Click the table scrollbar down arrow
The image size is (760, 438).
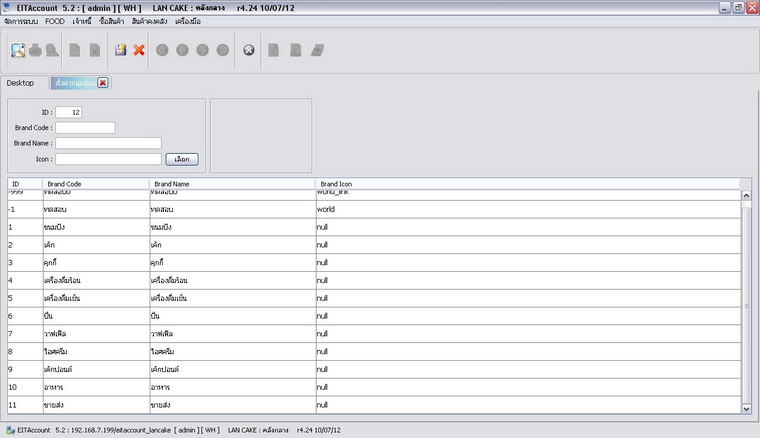coord(746,409)
